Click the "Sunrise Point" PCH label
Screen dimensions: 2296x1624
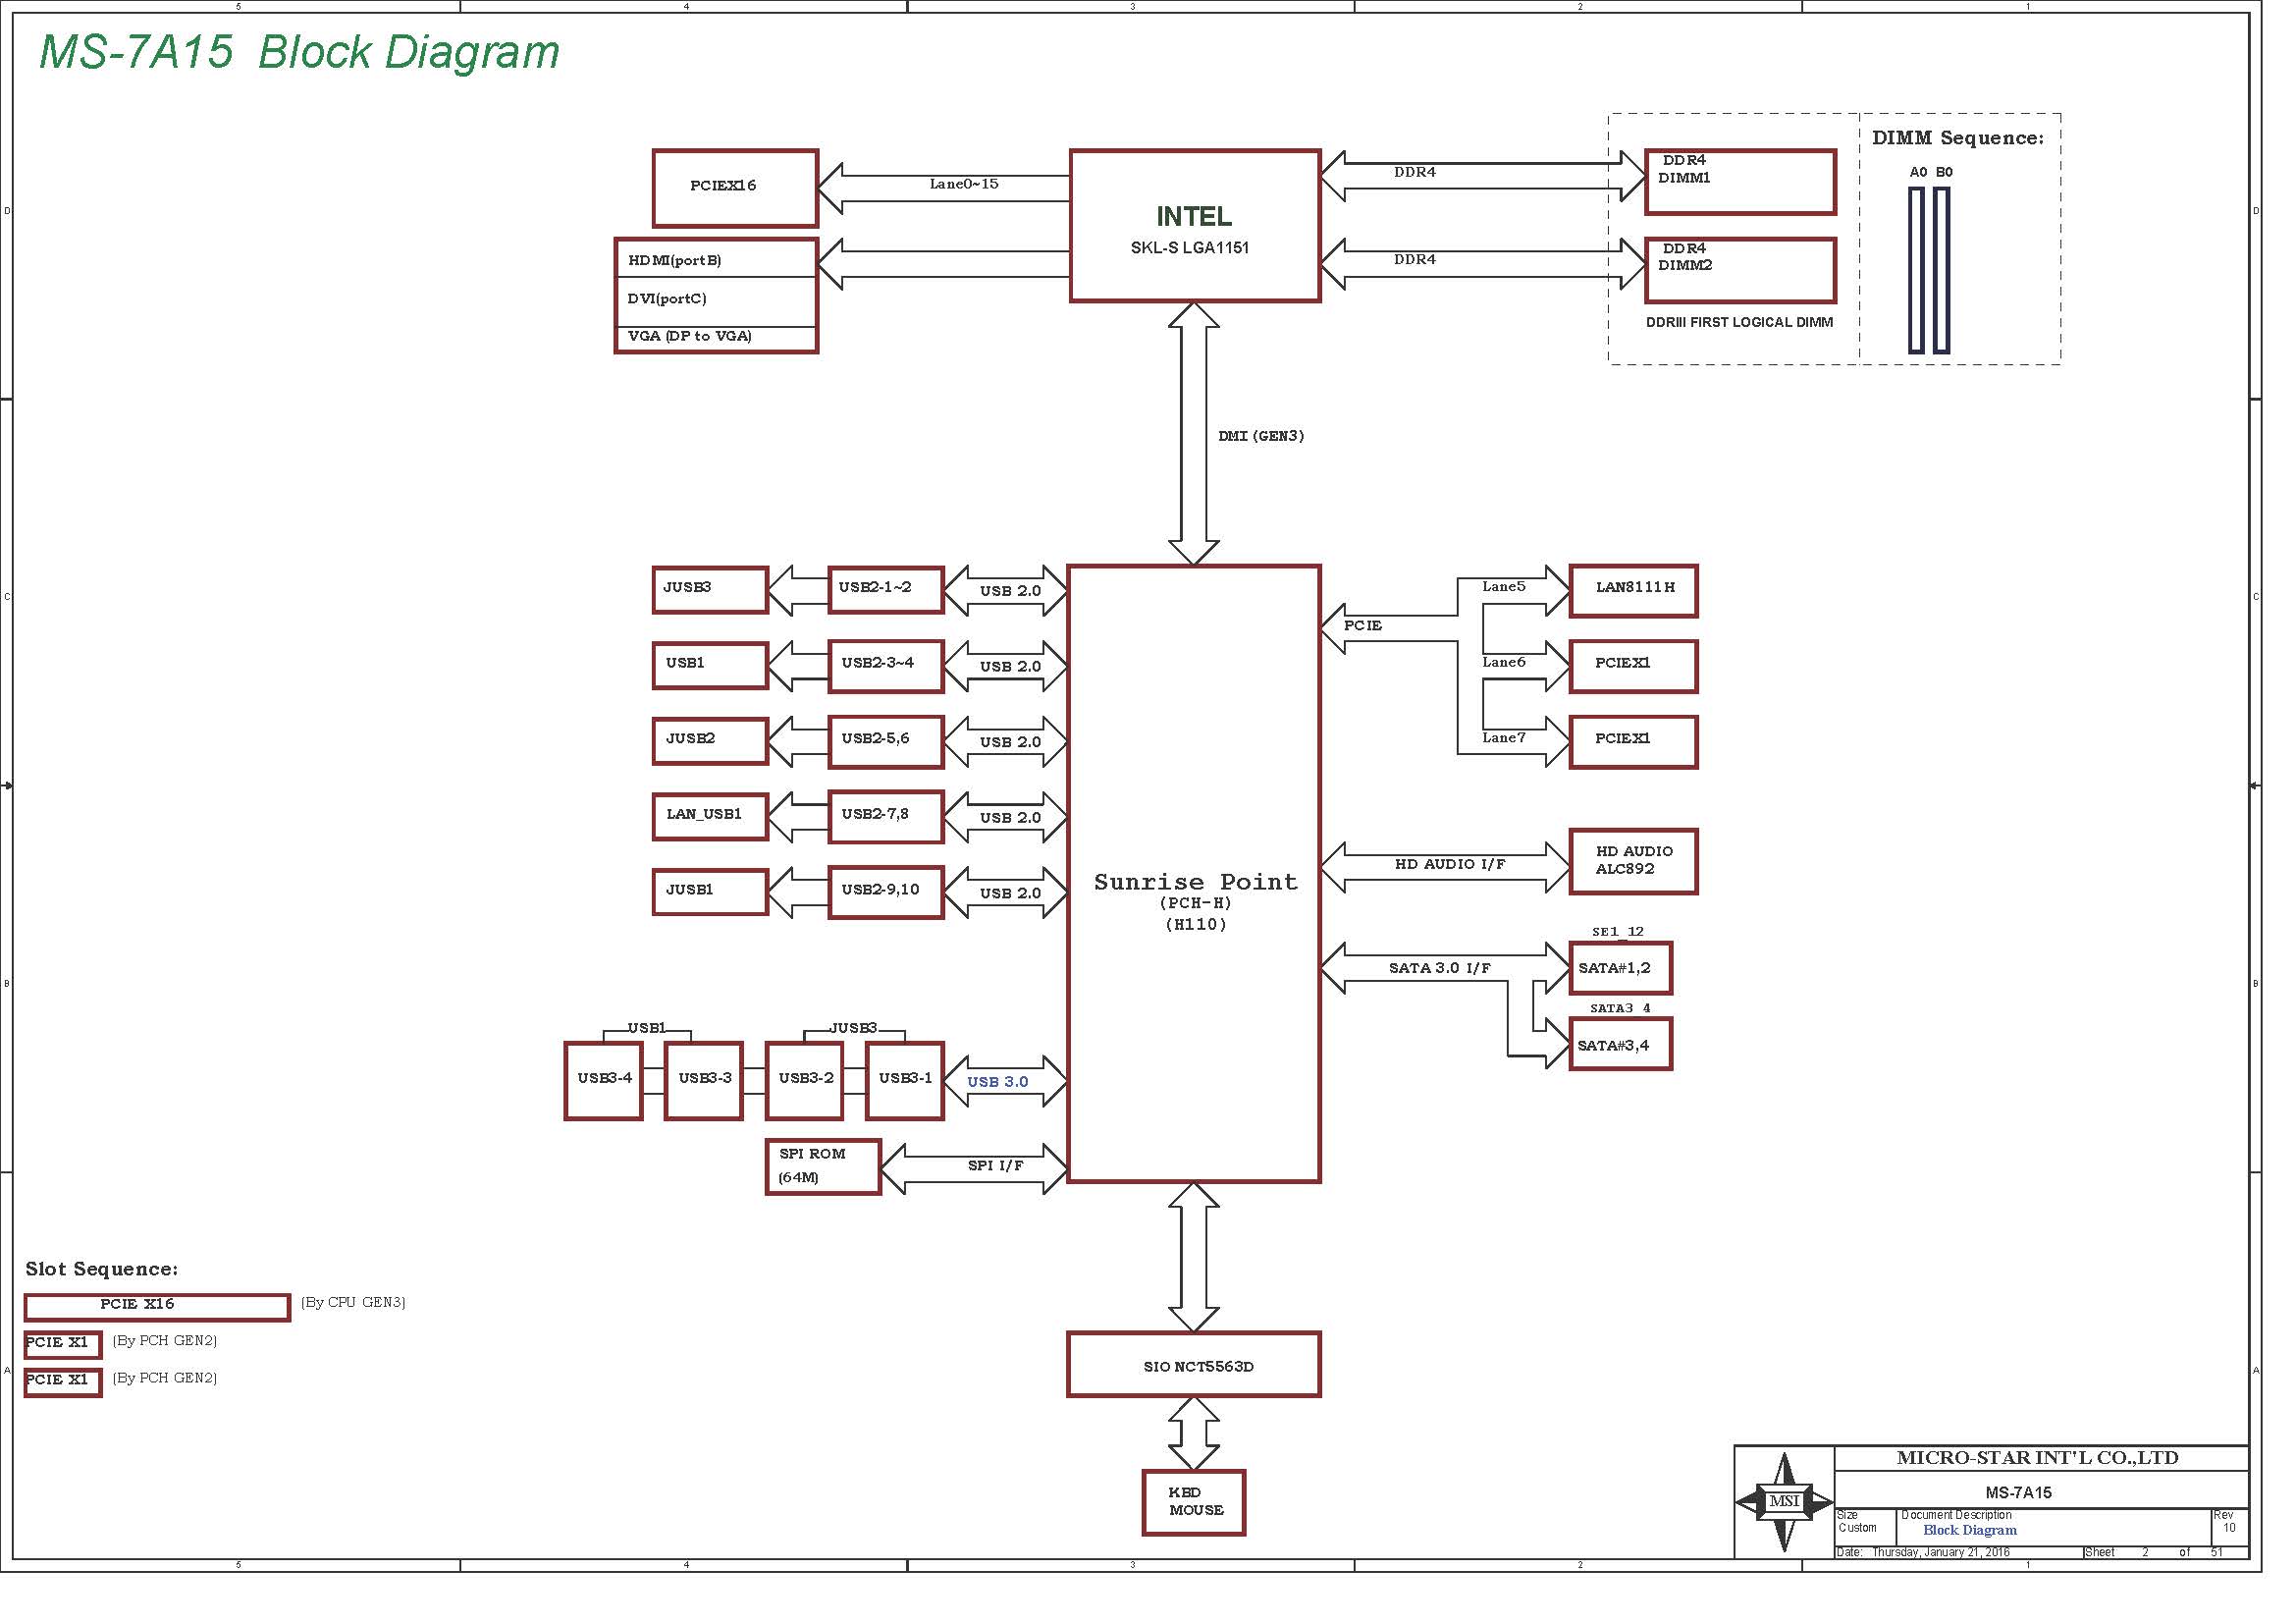pos(1195,882)
